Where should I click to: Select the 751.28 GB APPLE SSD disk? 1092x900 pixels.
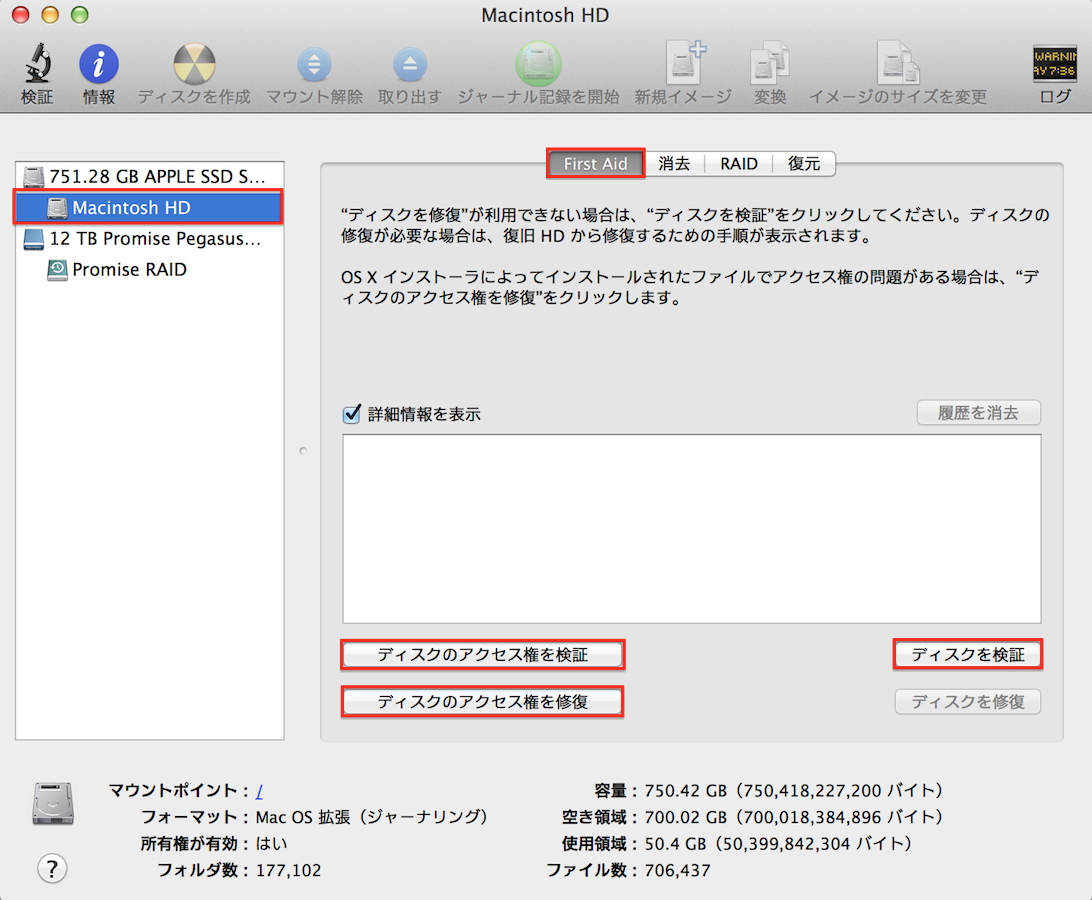(x=149, y=177)
